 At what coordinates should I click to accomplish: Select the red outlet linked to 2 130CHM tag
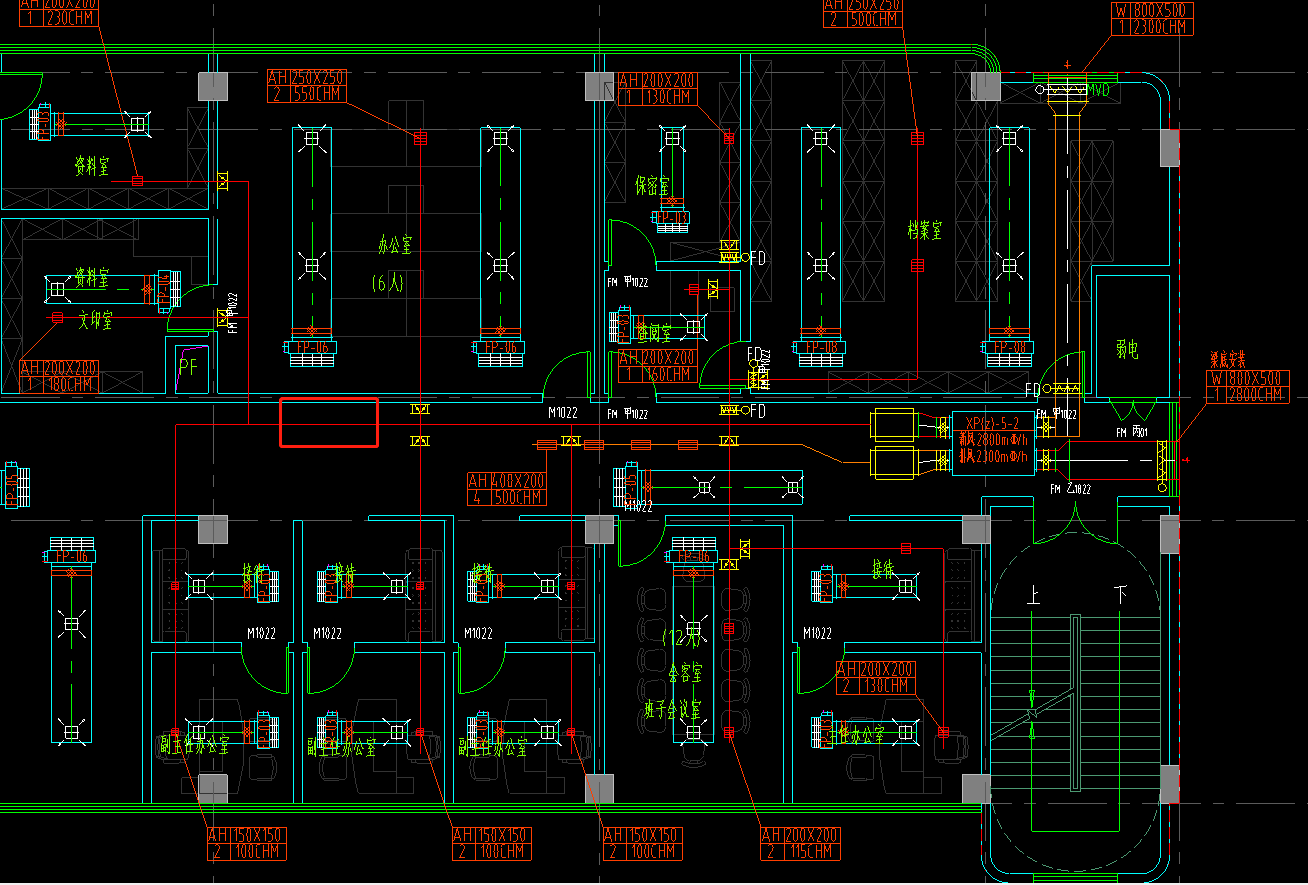(942, 733)
